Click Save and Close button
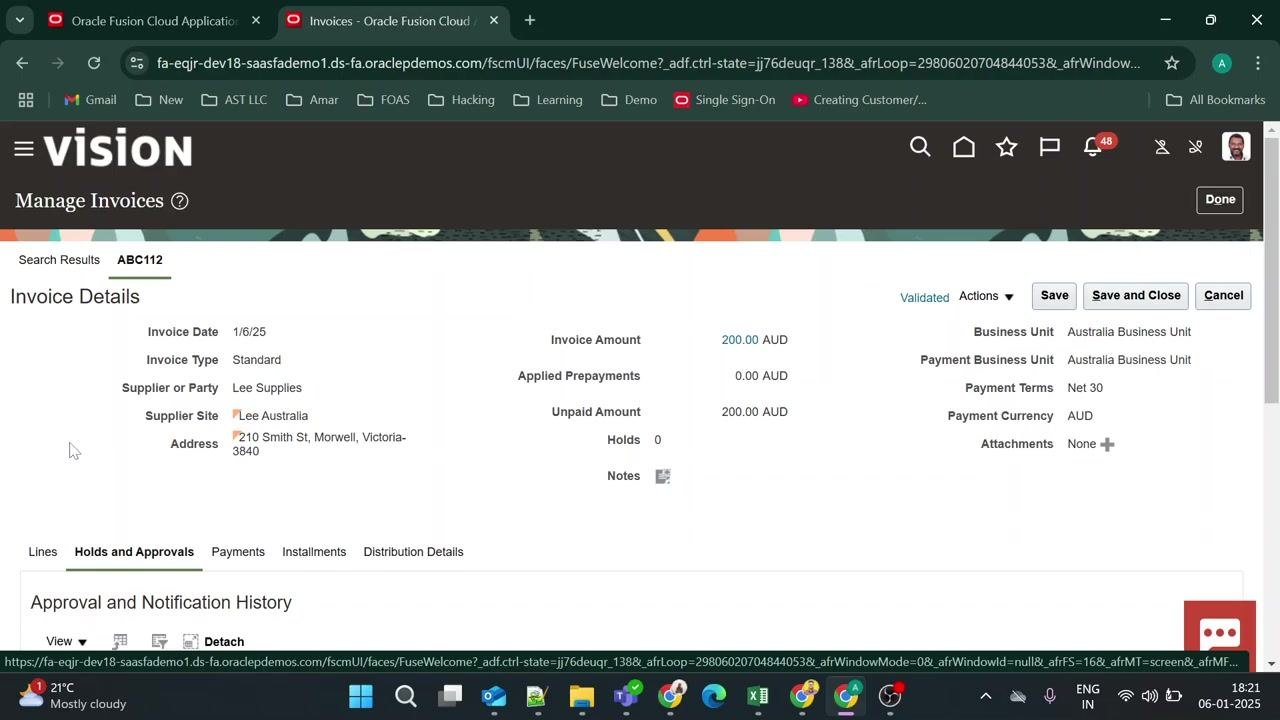The image size is (1280, 720). pyautogui.click(x=1136, y=296)
